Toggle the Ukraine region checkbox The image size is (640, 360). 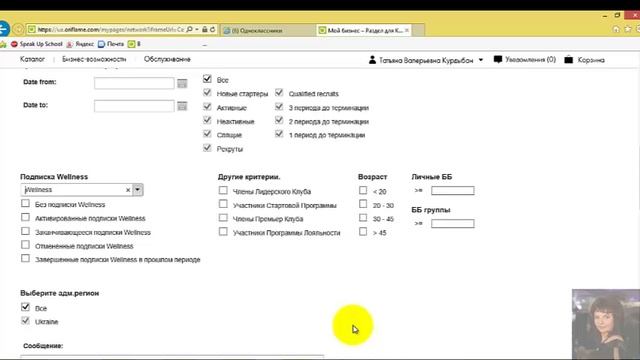25,320
